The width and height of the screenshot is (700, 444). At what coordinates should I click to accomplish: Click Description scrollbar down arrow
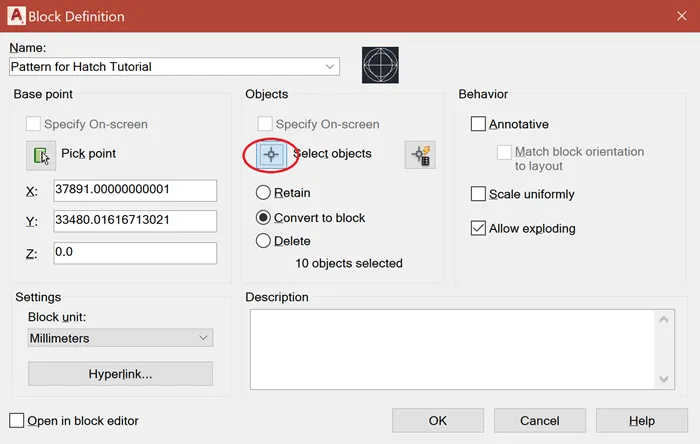[x=664, y=379]
